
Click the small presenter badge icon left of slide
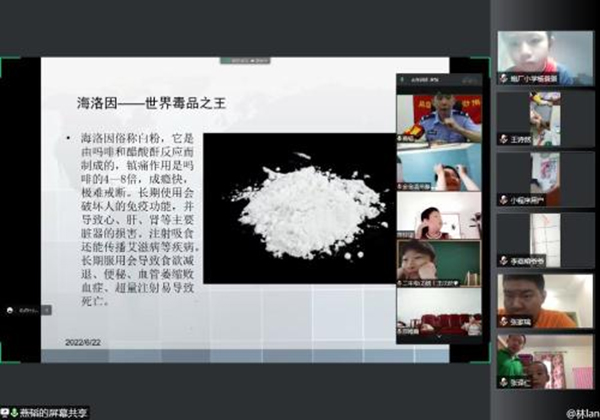(8, 309)
